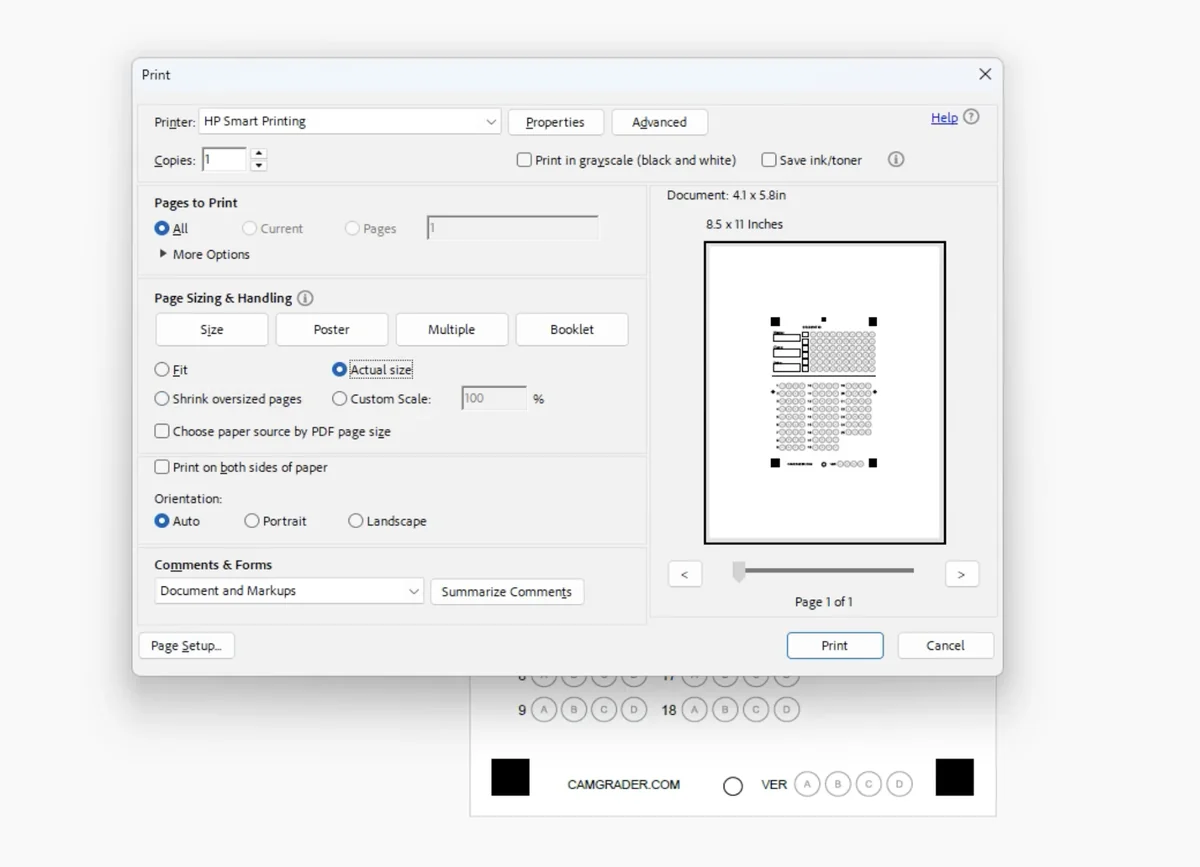Screen dimensions: 1200x867
Task: Click the page preview slider handle
Action: click(x=739, y=571)
